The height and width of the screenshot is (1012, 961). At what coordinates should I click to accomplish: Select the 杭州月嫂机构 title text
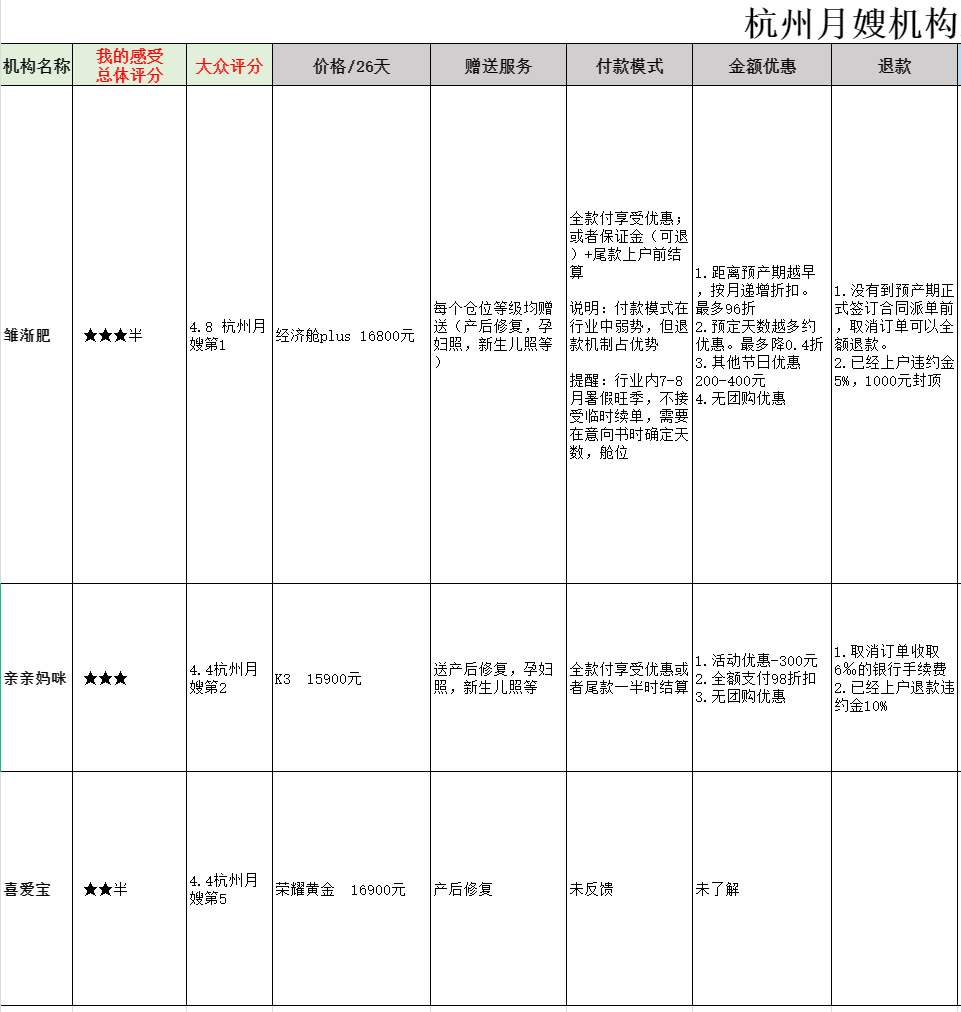[x=852, y=23]
